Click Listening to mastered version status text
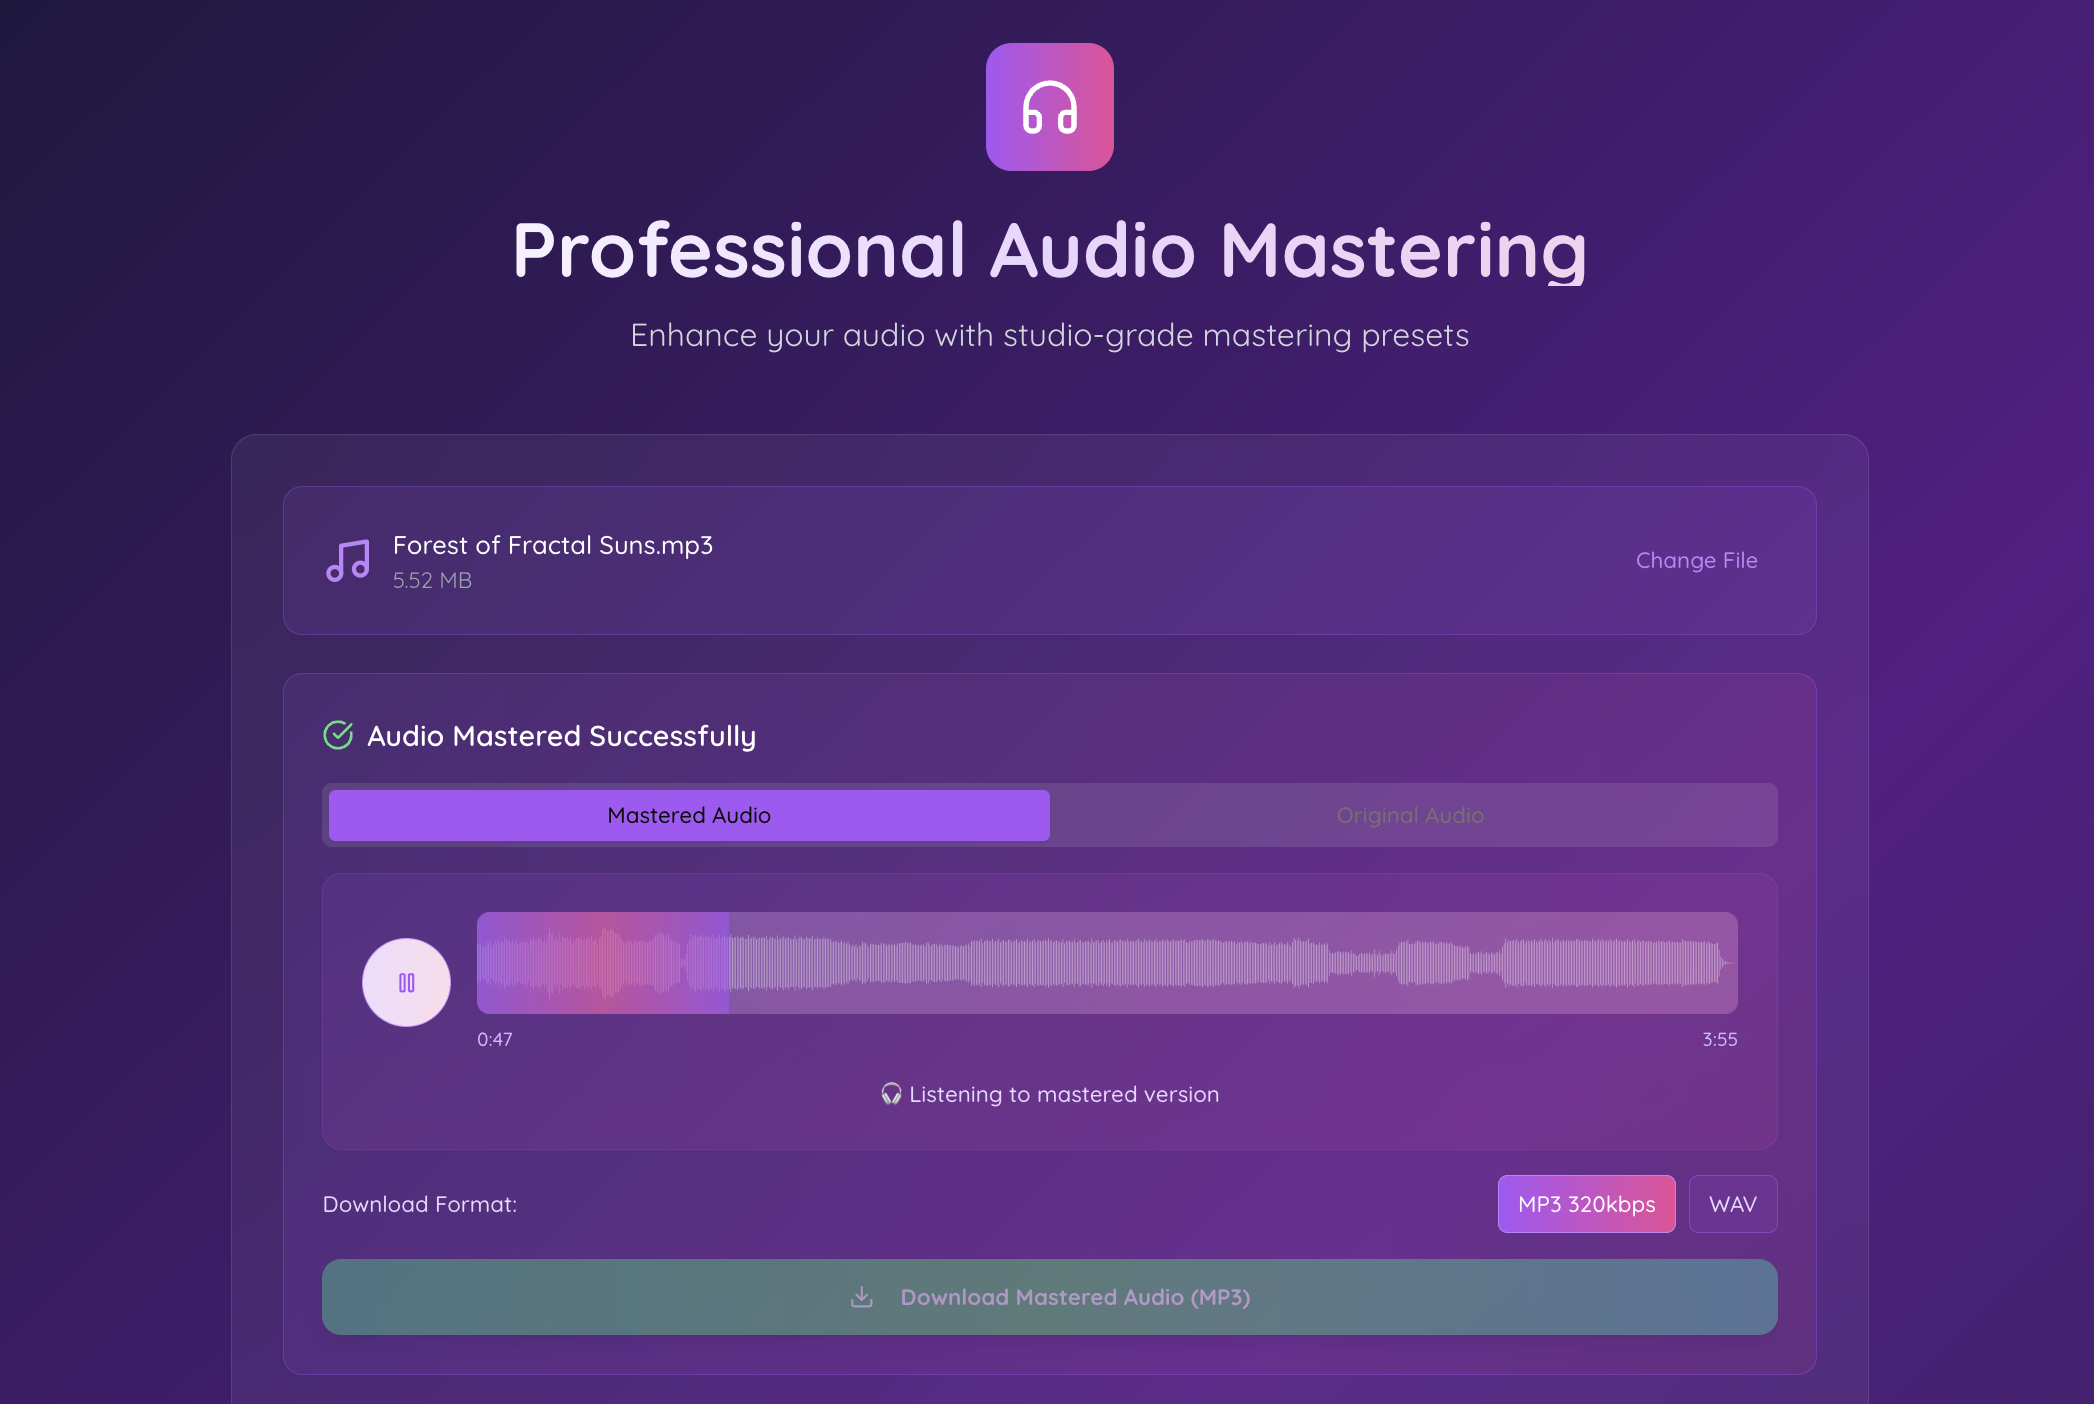 (x=1063, y=1094)
